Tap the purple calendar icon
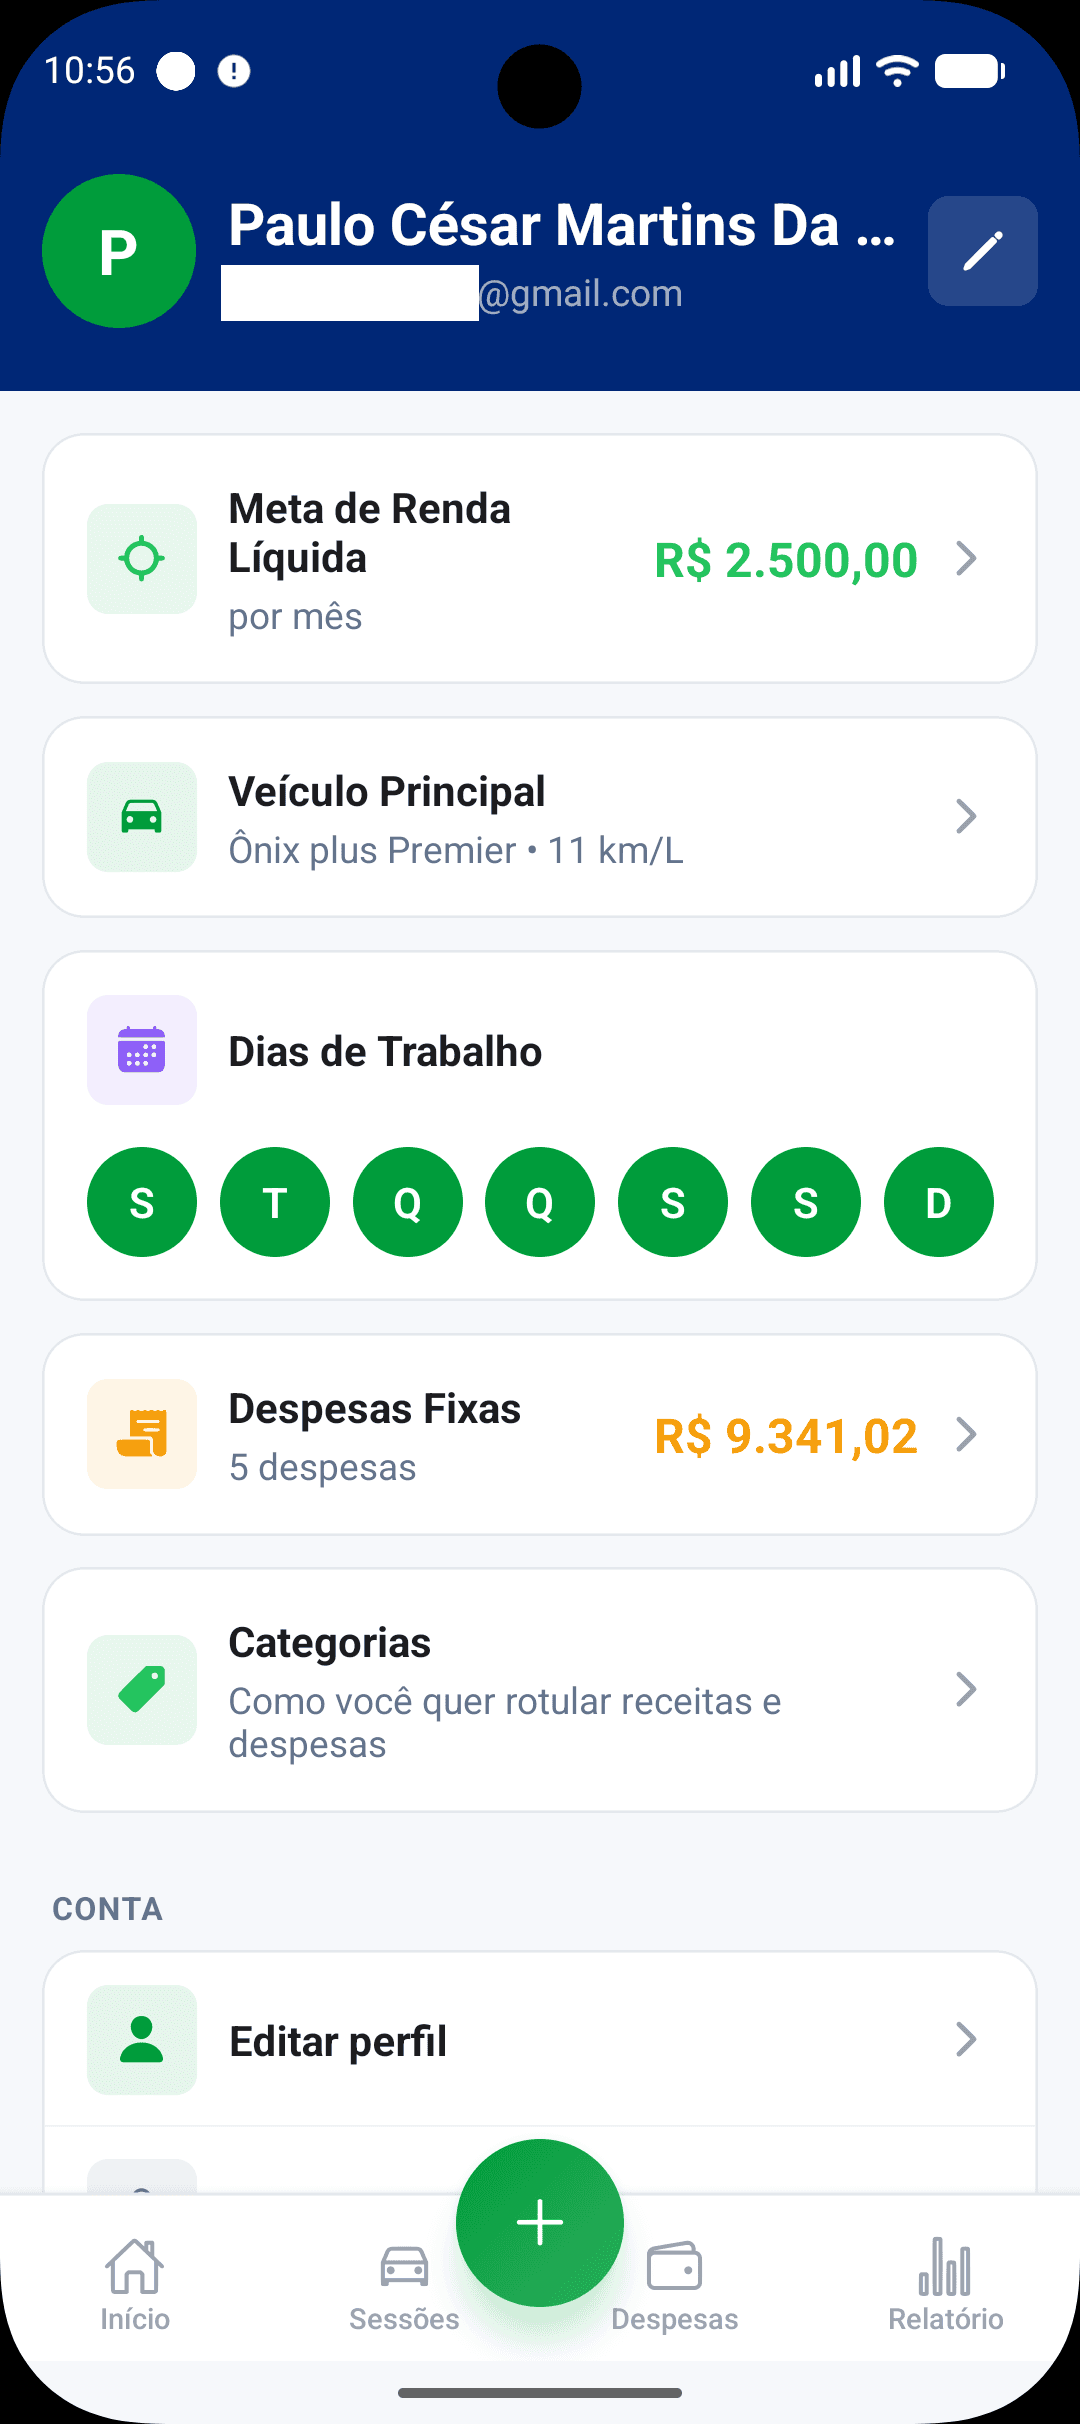1080x2424 pixels. (x=142, y=1050)
